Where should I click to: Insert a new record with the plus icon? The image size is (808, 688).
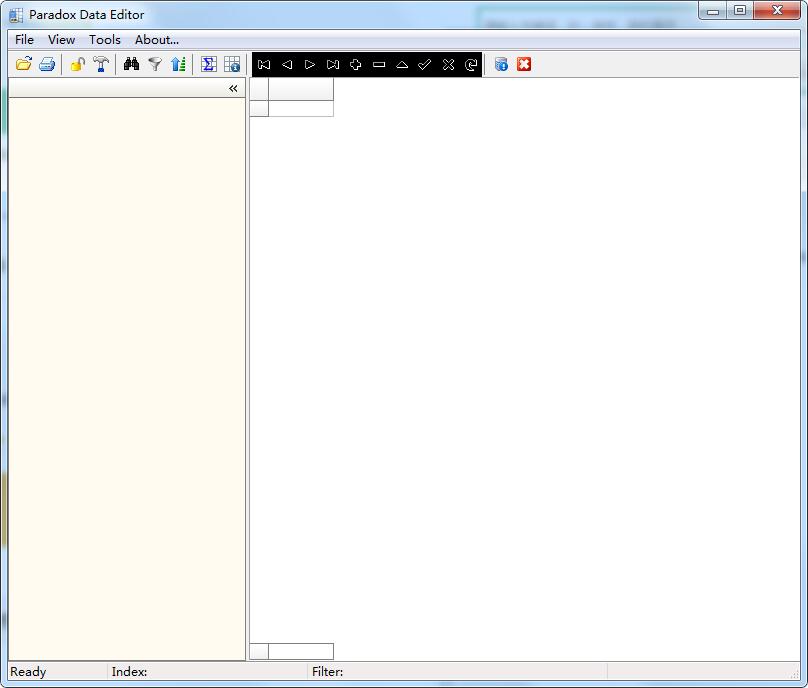[x=355, y=64]
